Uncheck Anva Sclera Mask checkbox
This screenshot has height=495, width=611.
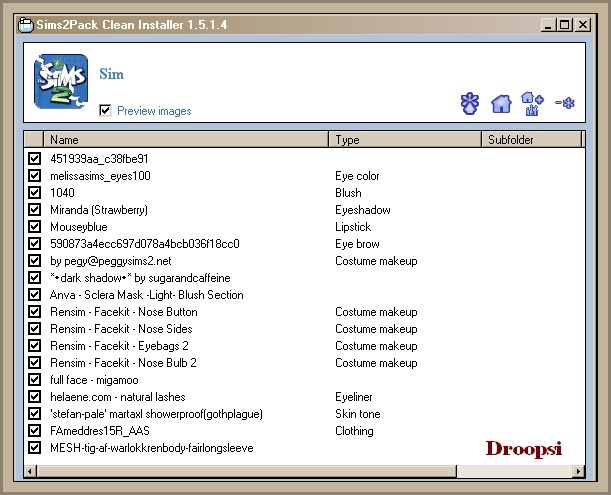point(34,295)
